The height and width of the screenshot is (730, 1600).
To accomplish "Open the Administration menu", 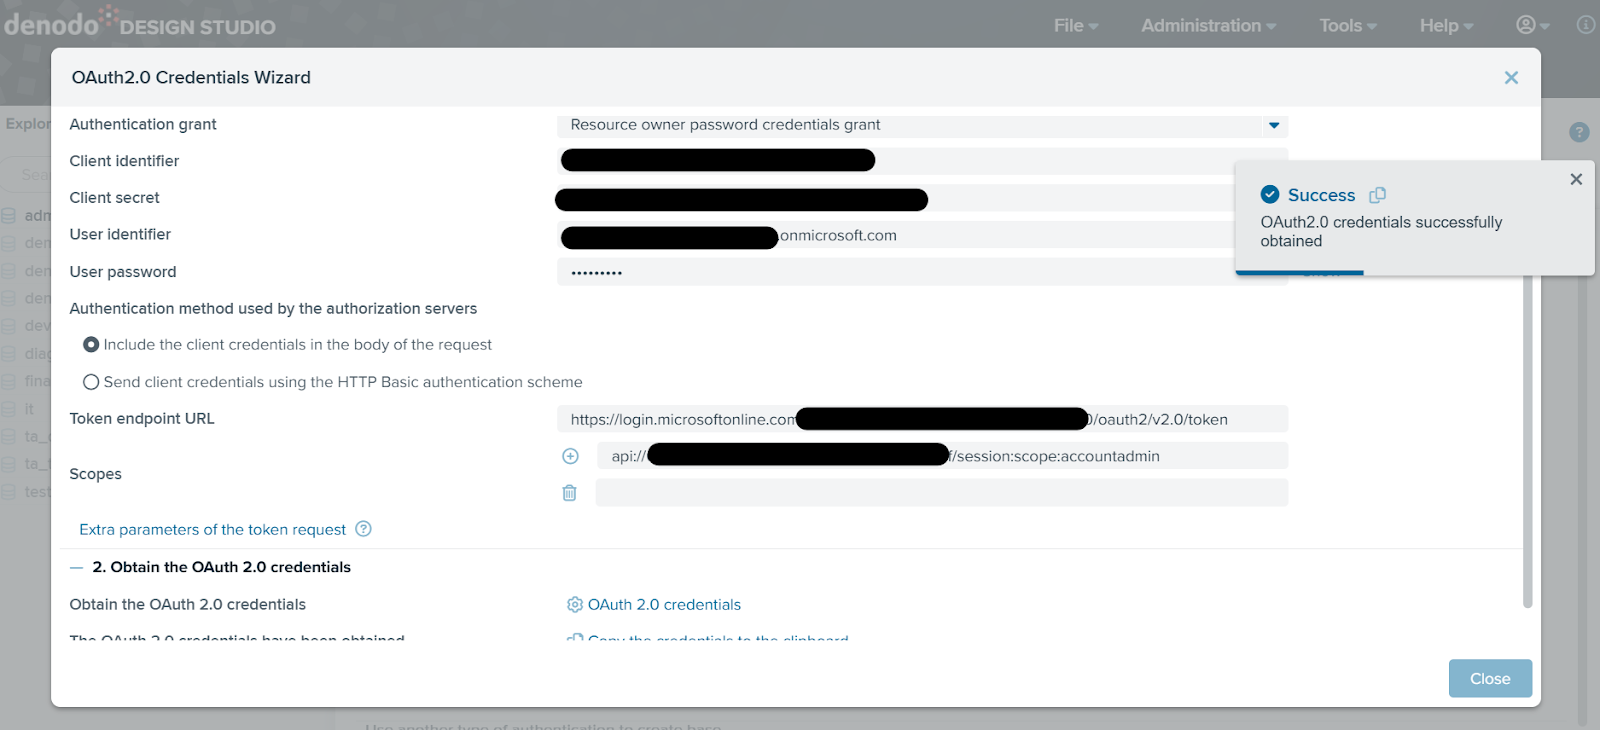I will (1209, 25).
